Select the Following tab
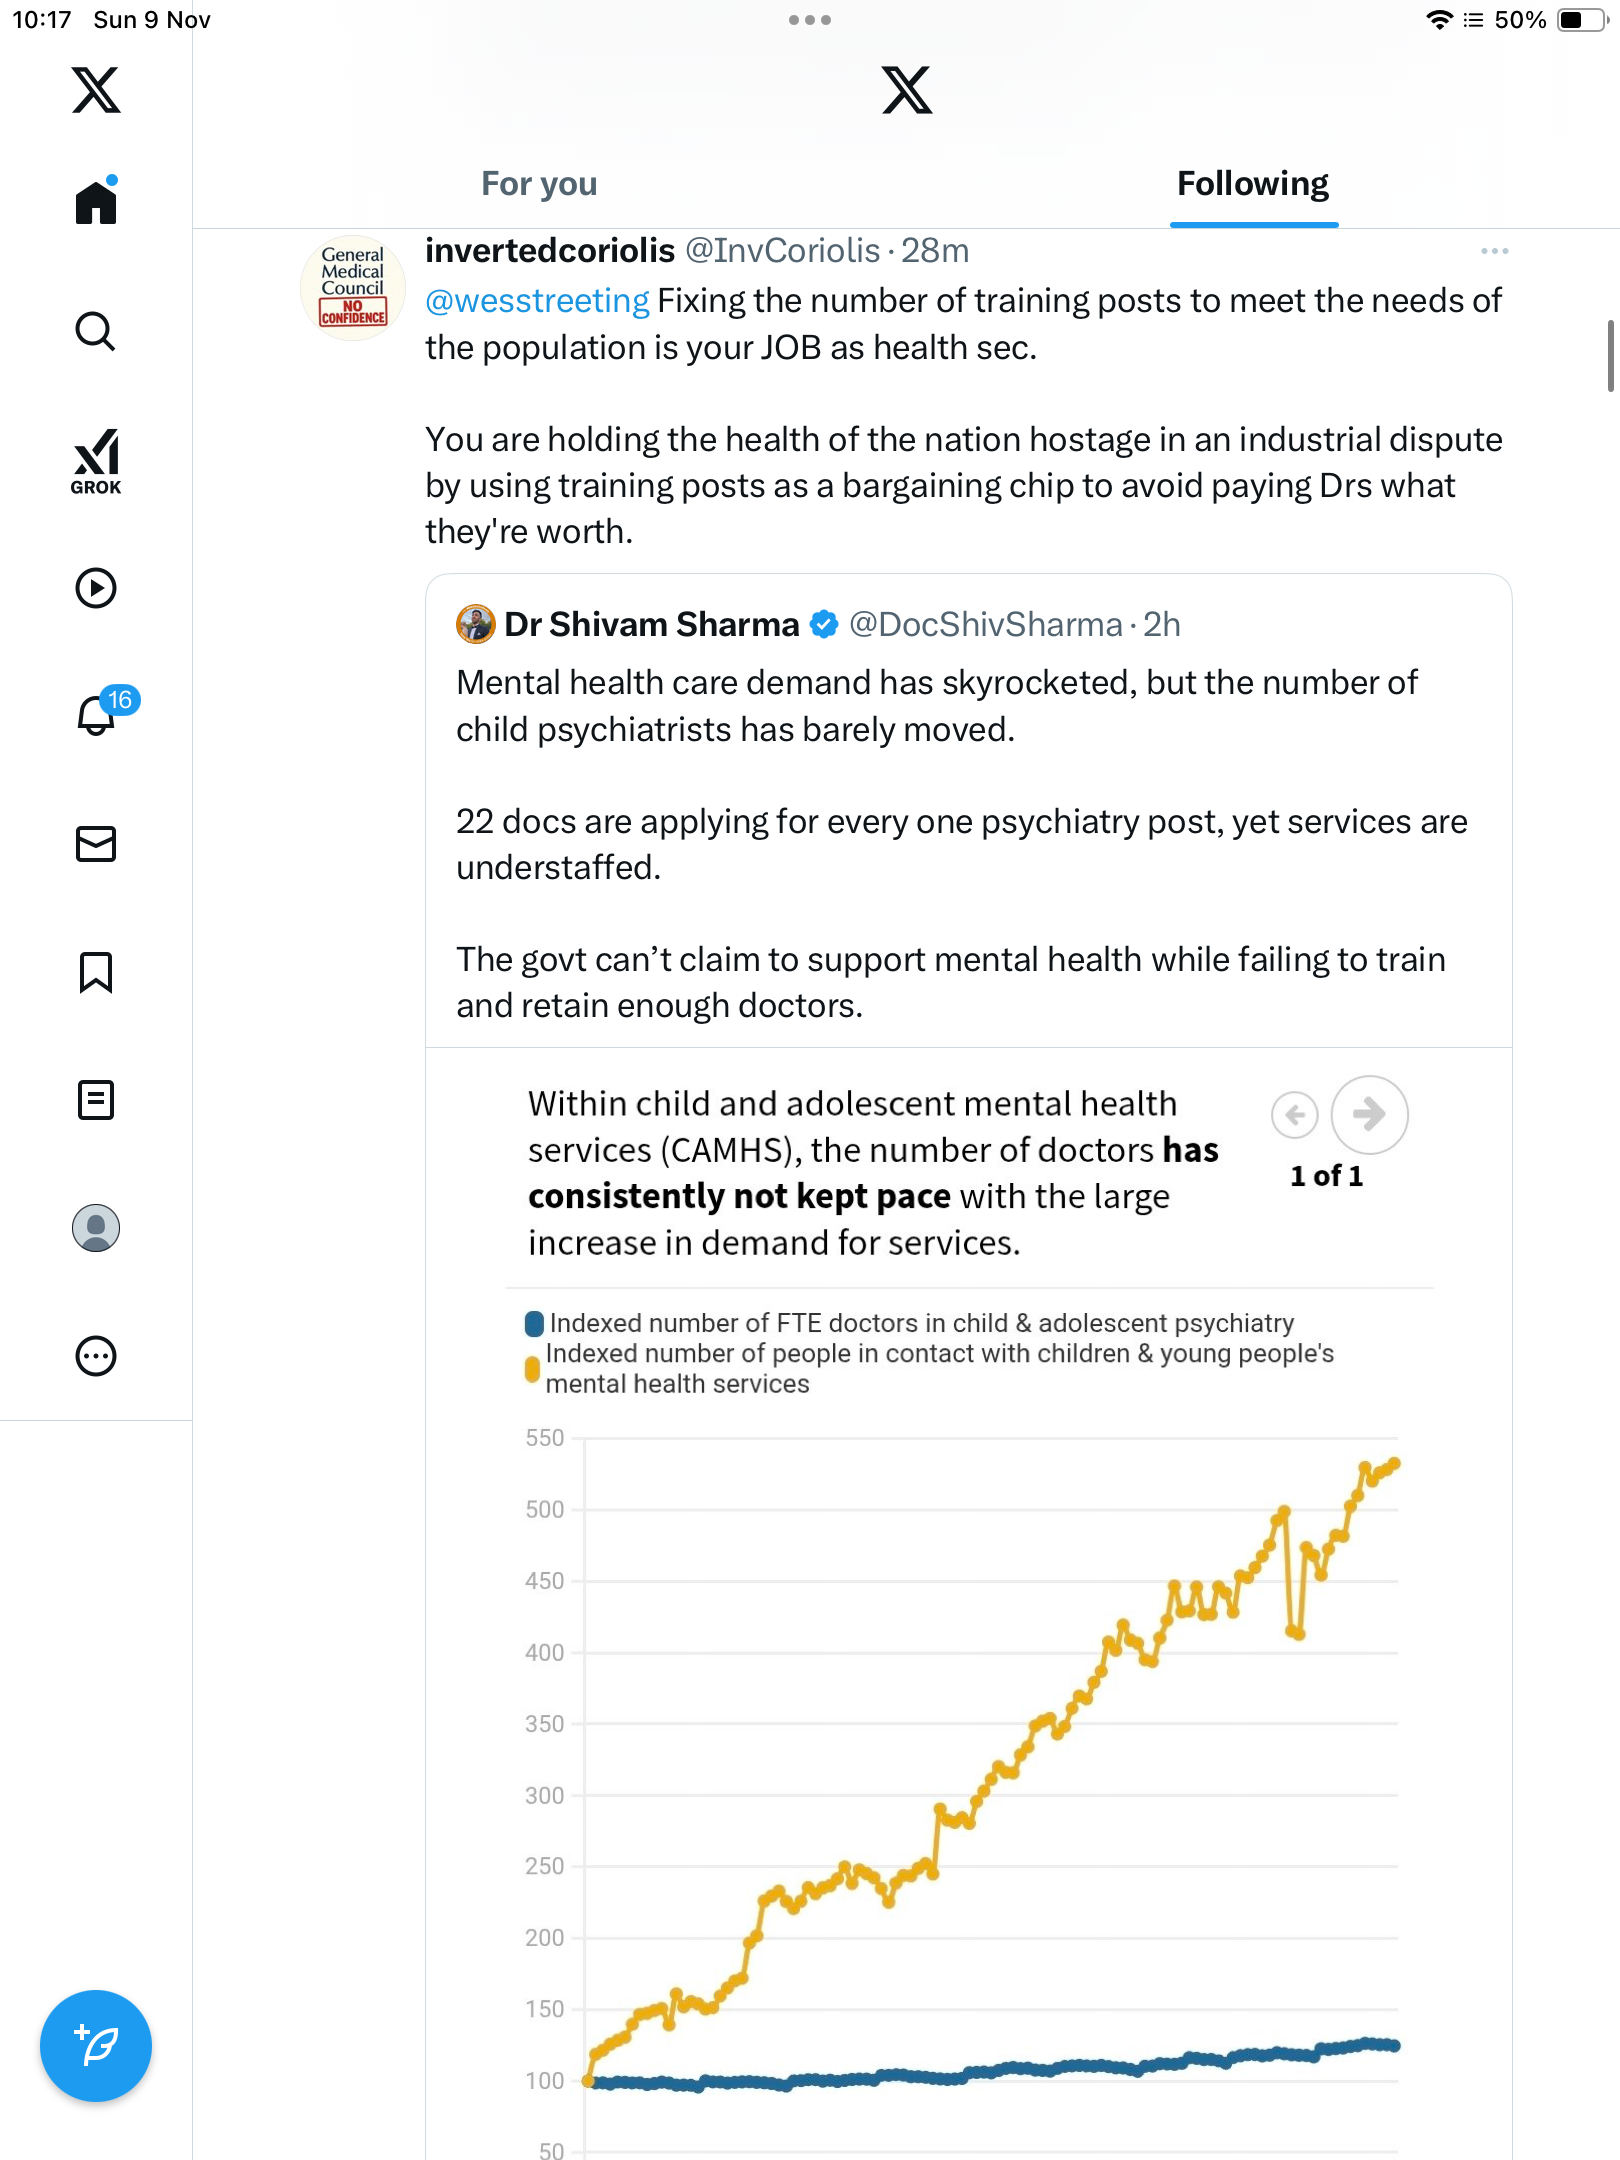Viewport: 1620px width, 2160px height. 1253,184
